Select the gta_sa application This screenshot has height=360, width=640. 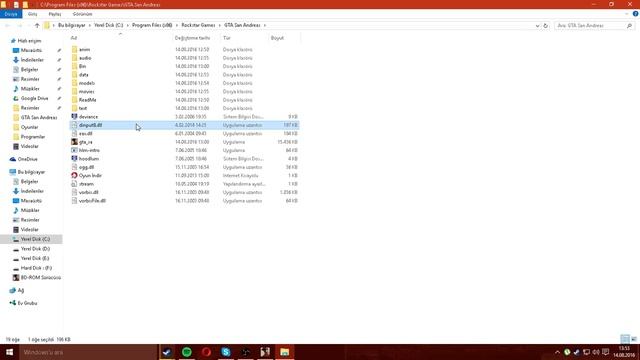85,142
